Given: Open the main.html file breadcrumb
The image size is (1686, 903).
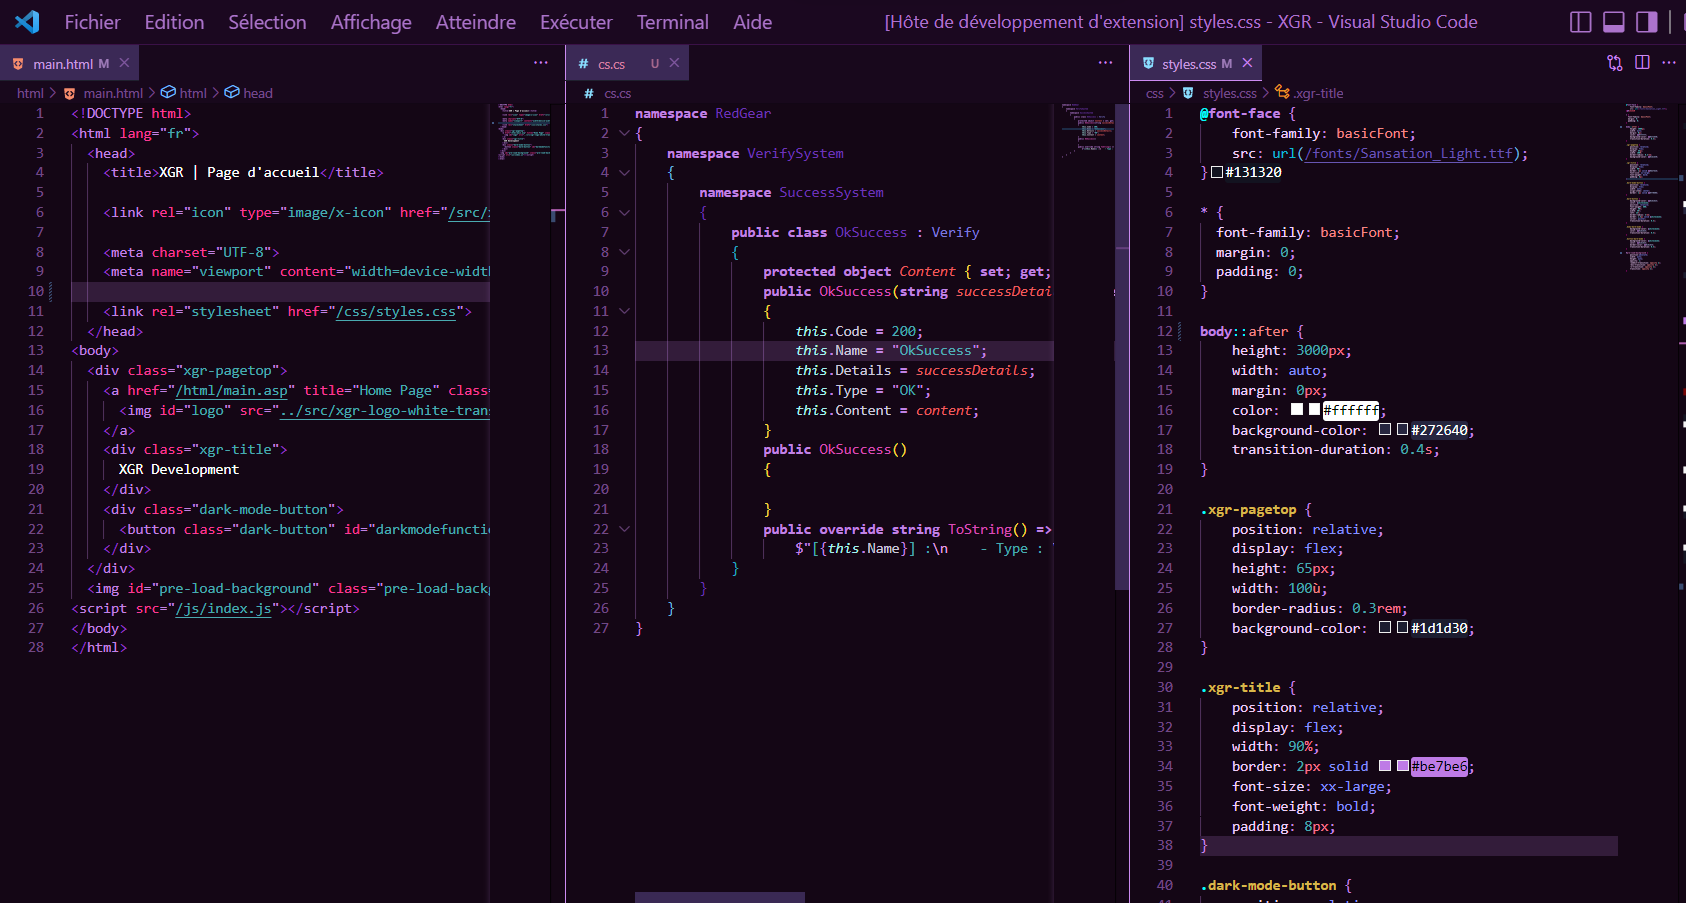Looking at the screenshot, I should click(x=113, y=93).
